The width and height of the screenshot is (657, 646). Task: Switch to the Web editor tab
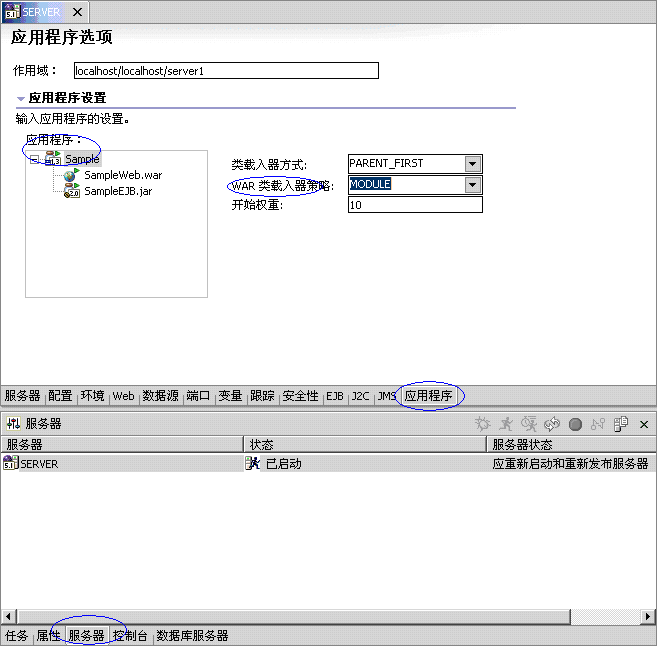123,395
